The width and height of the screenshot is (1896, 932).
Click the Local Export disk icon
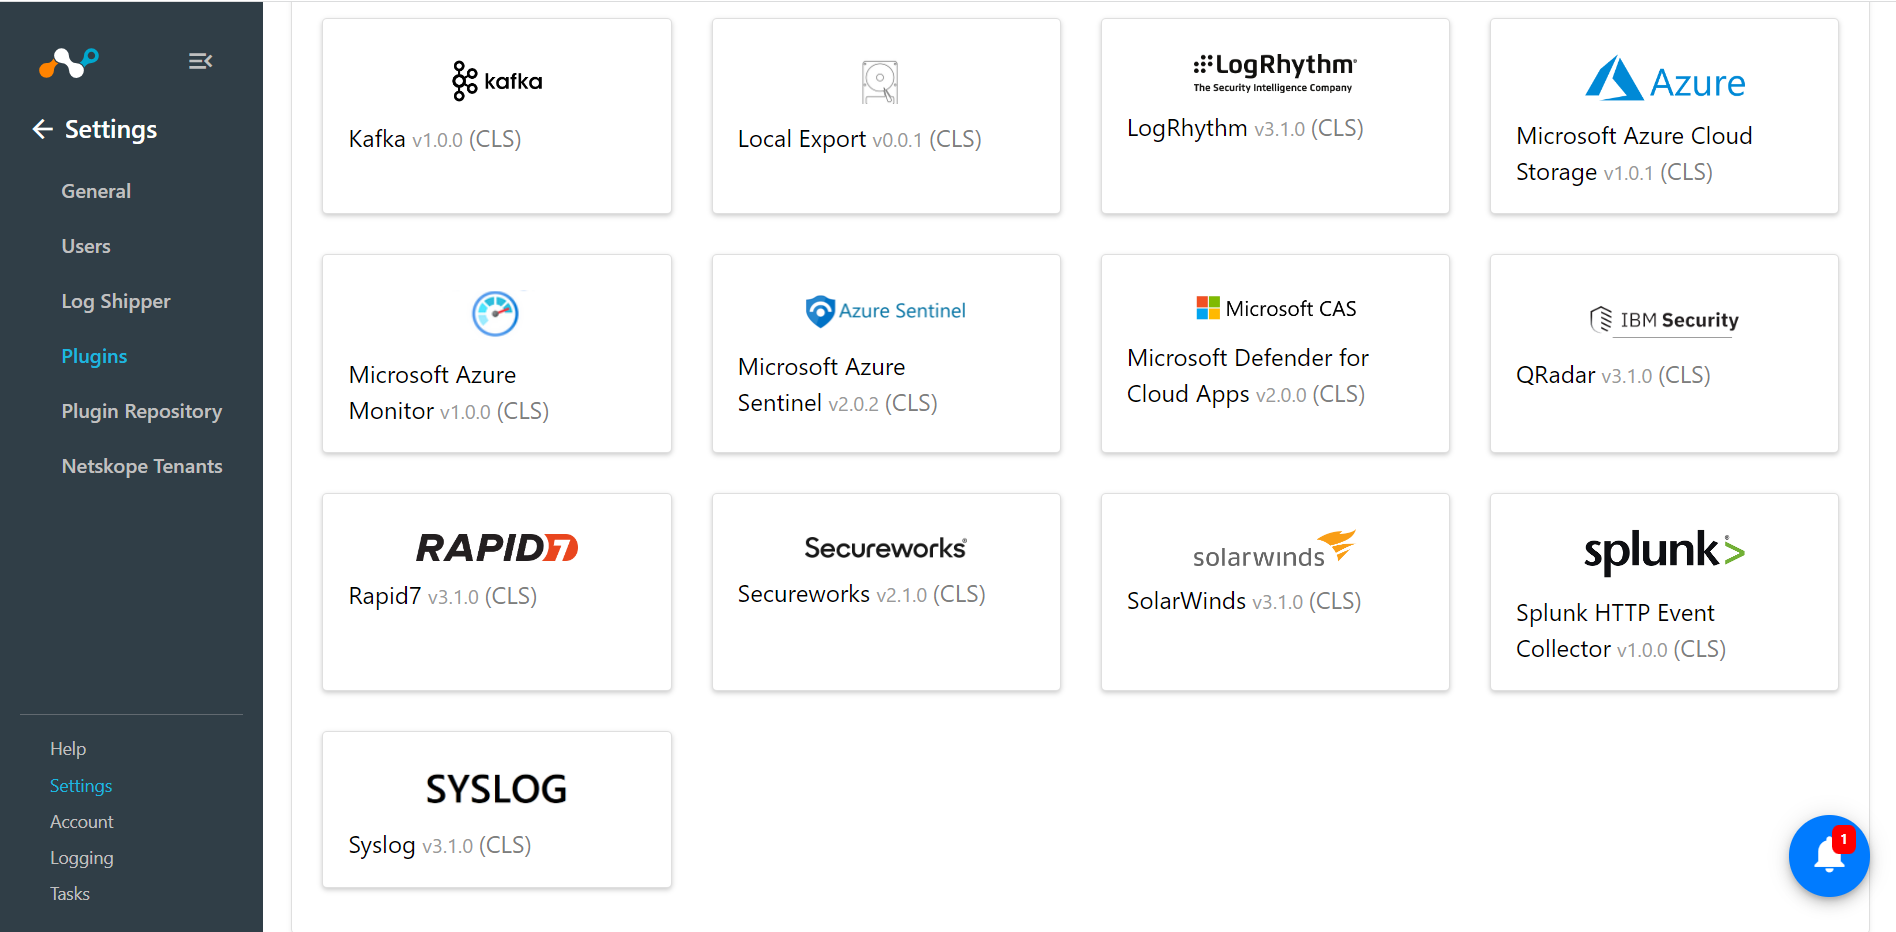coord(880,82)
